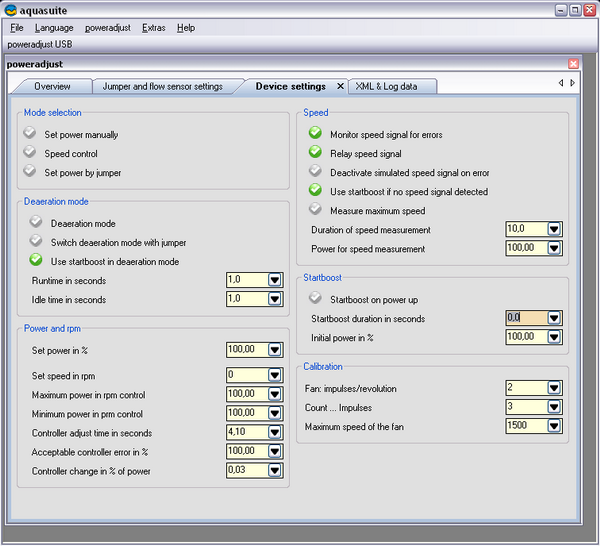Toggle Measure maximum speed option
The width and height of the screenshot is (600, 546).
(x=315, y=209)
